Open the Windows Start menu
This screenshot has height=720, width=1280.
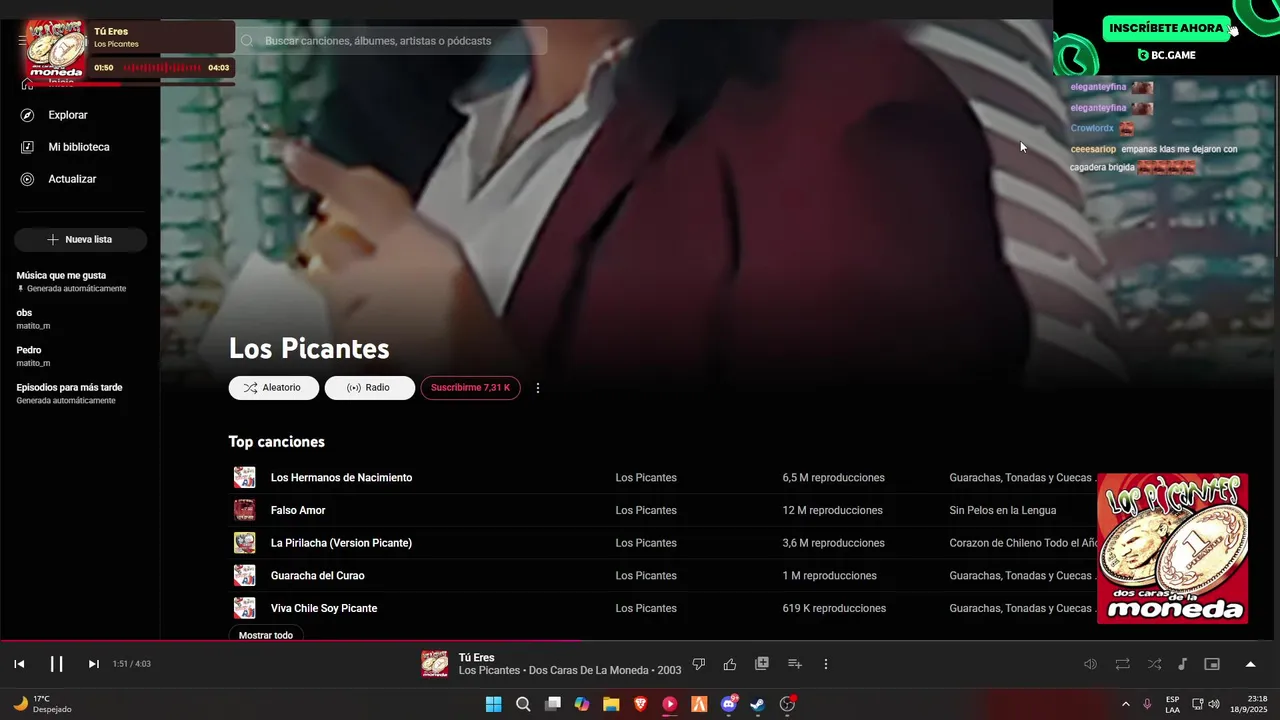[x=493, y=704]
